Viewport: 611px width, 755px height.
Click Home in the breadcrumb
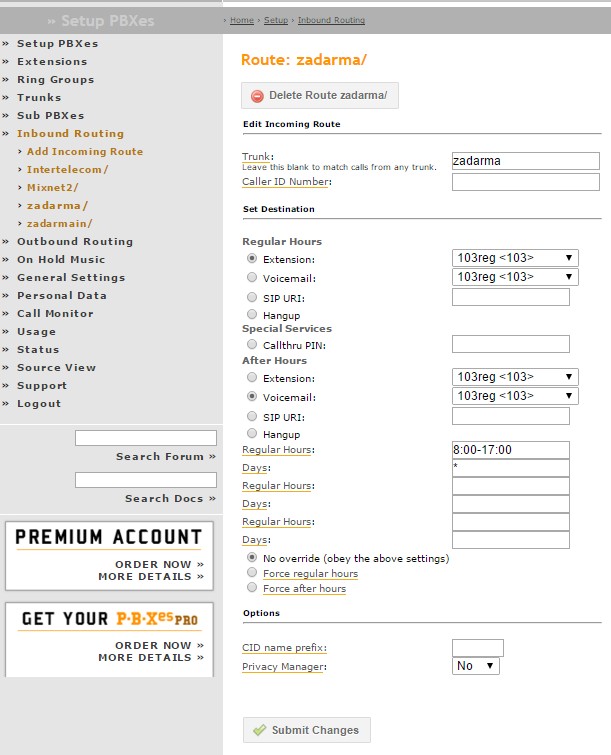point(241,20)
